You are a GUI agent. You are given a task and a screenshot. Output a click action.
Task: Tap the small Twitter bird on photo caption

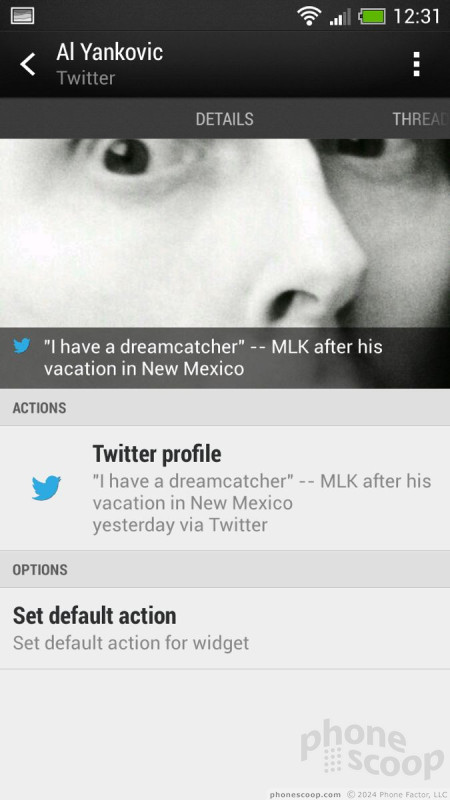[x=22, y=346]
